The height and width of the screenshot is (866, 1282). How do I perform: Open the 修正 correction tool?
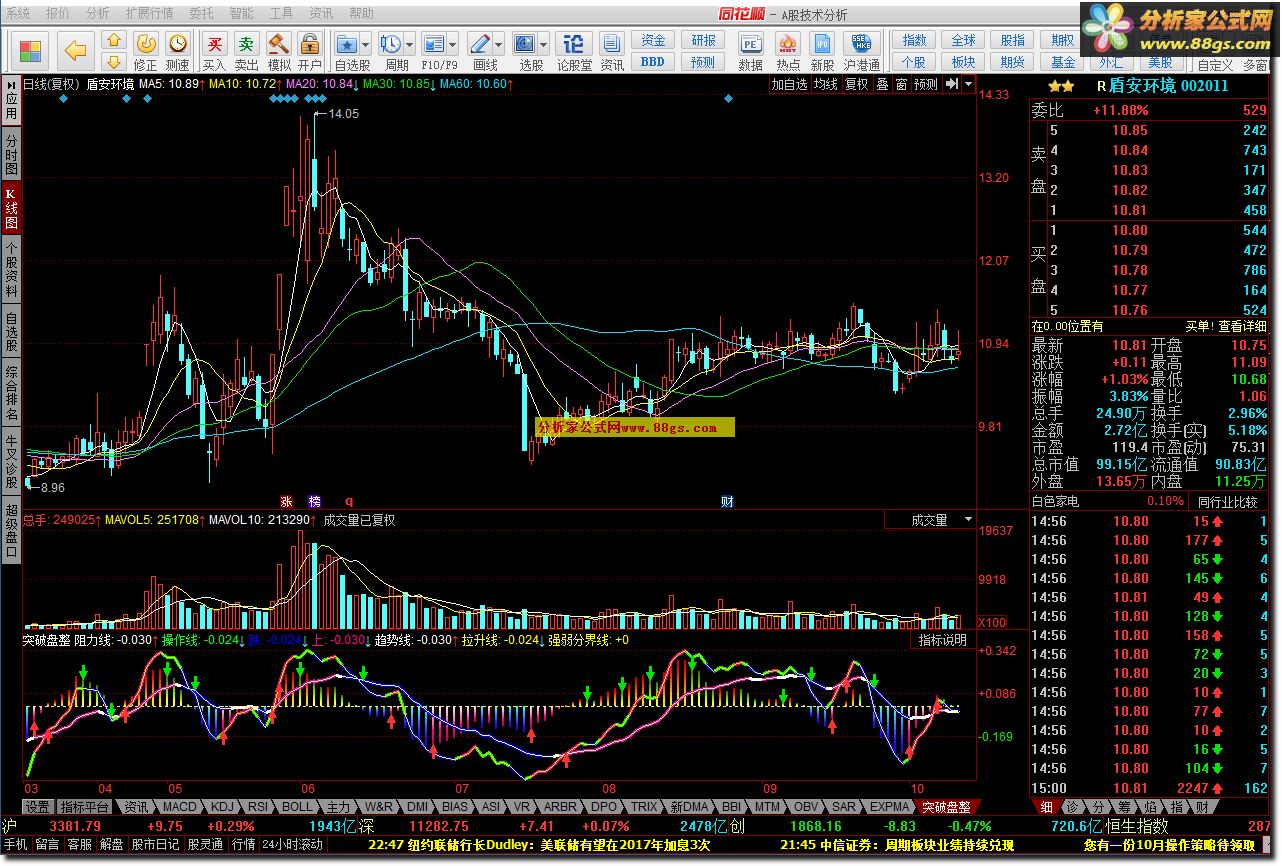pos(146,51)
